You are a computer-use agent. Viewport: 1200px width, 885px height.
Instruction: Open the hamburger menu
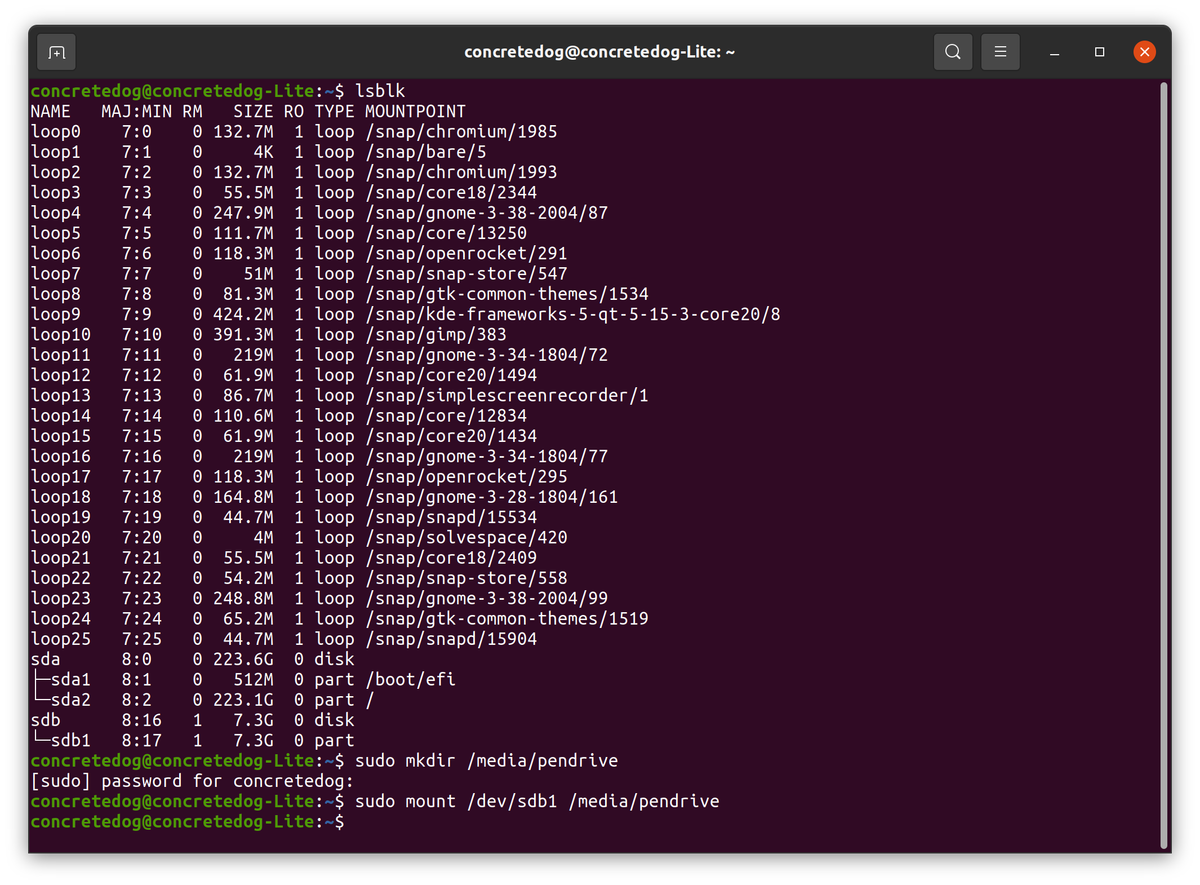(x=1000, y=51)
